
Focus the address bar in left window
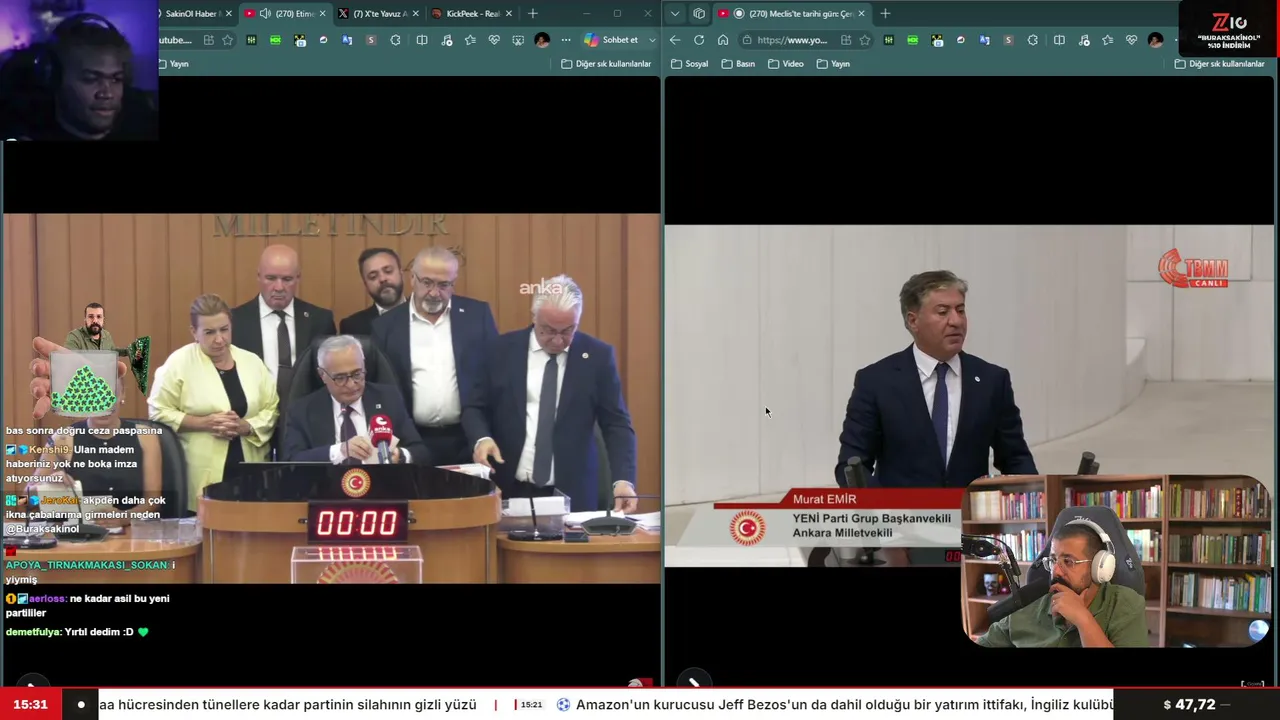point(176,40)
